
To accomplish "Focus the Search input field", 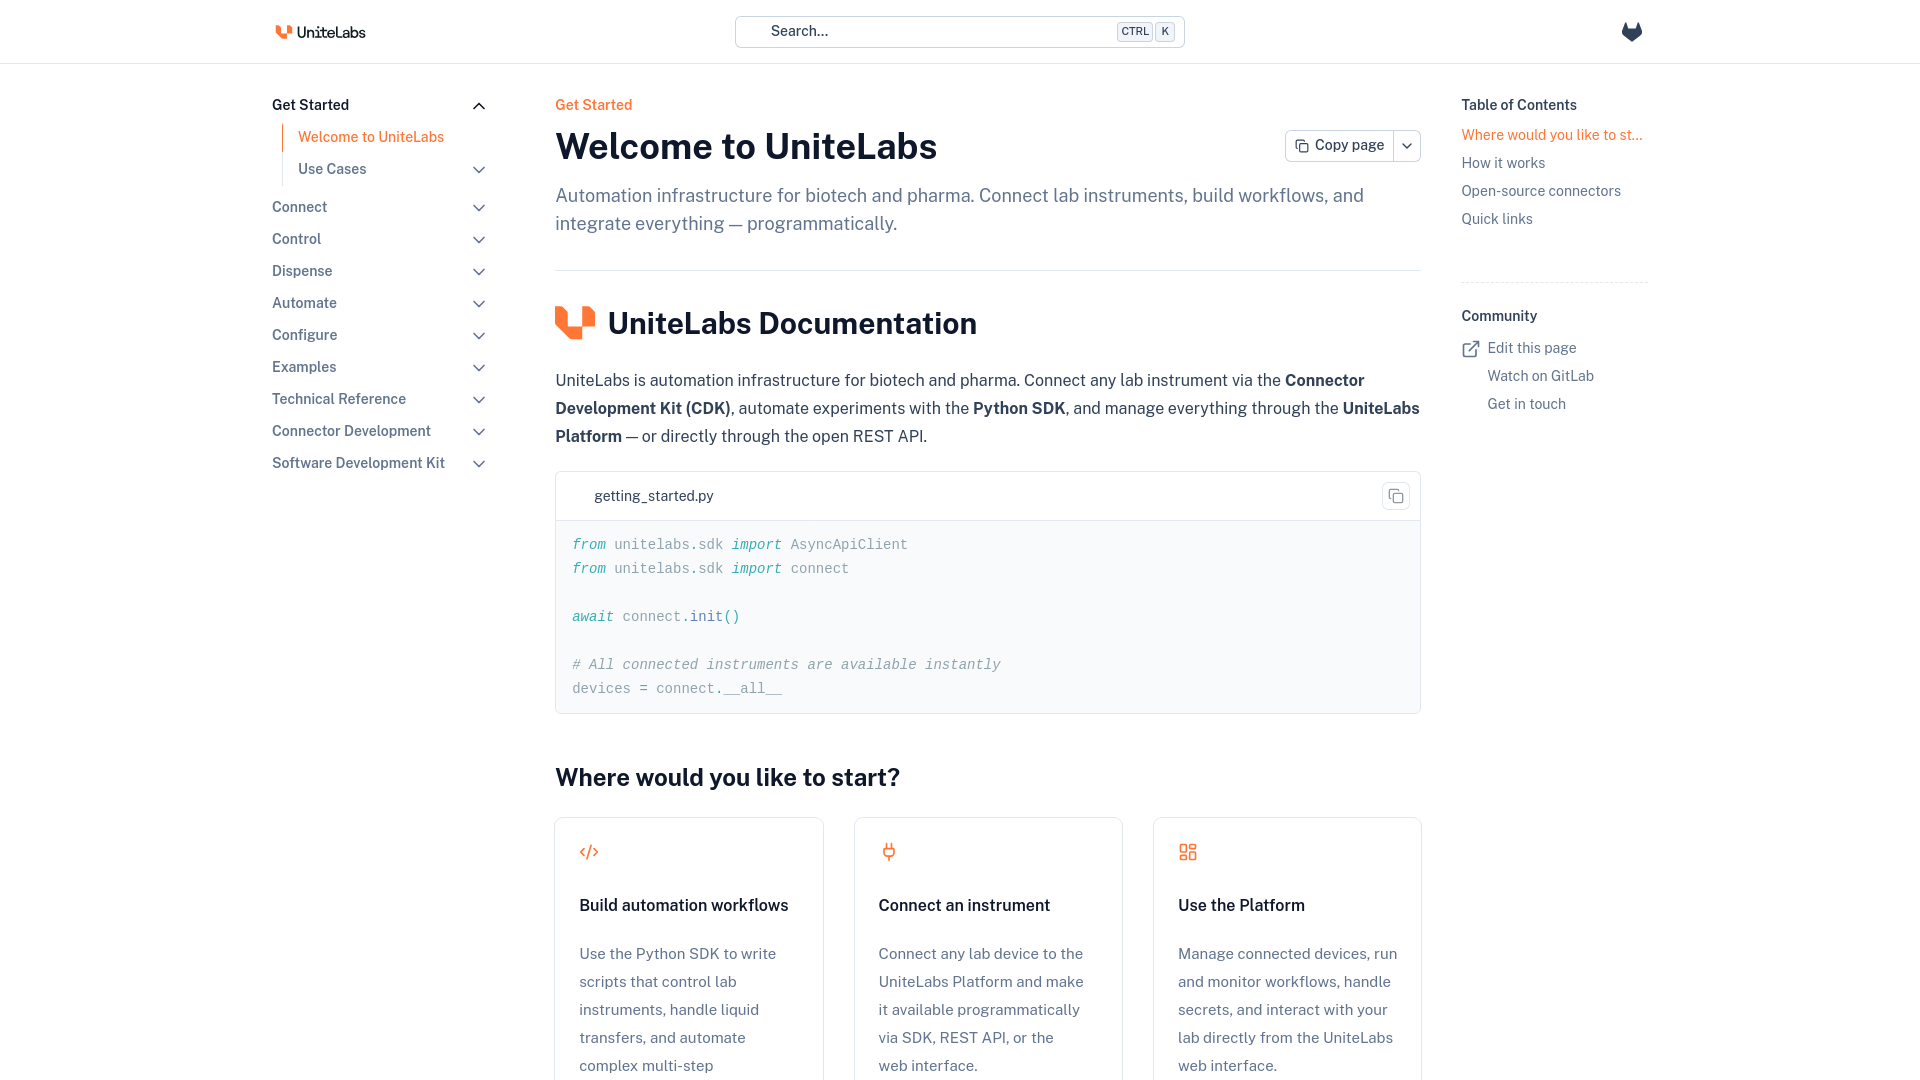I will tap(959, 32).
